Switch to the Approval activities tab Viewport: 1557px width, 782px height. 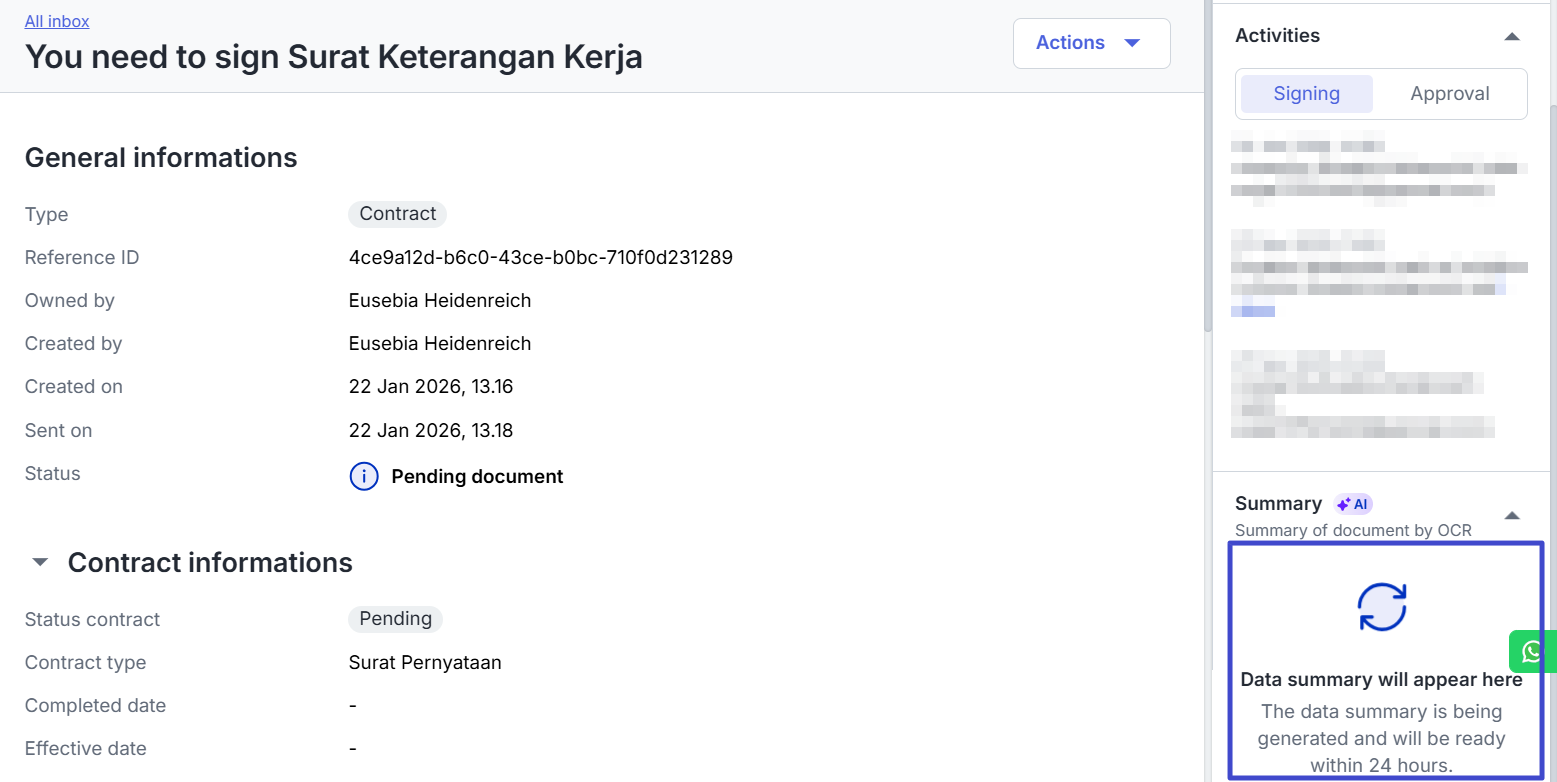tap(1449, 94)
